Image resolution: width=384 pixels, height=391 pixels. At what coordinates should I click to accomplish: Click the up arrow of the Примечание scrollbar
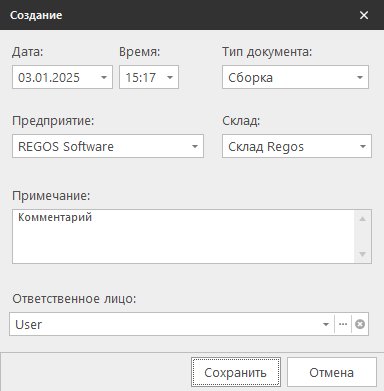pos(363,219)
